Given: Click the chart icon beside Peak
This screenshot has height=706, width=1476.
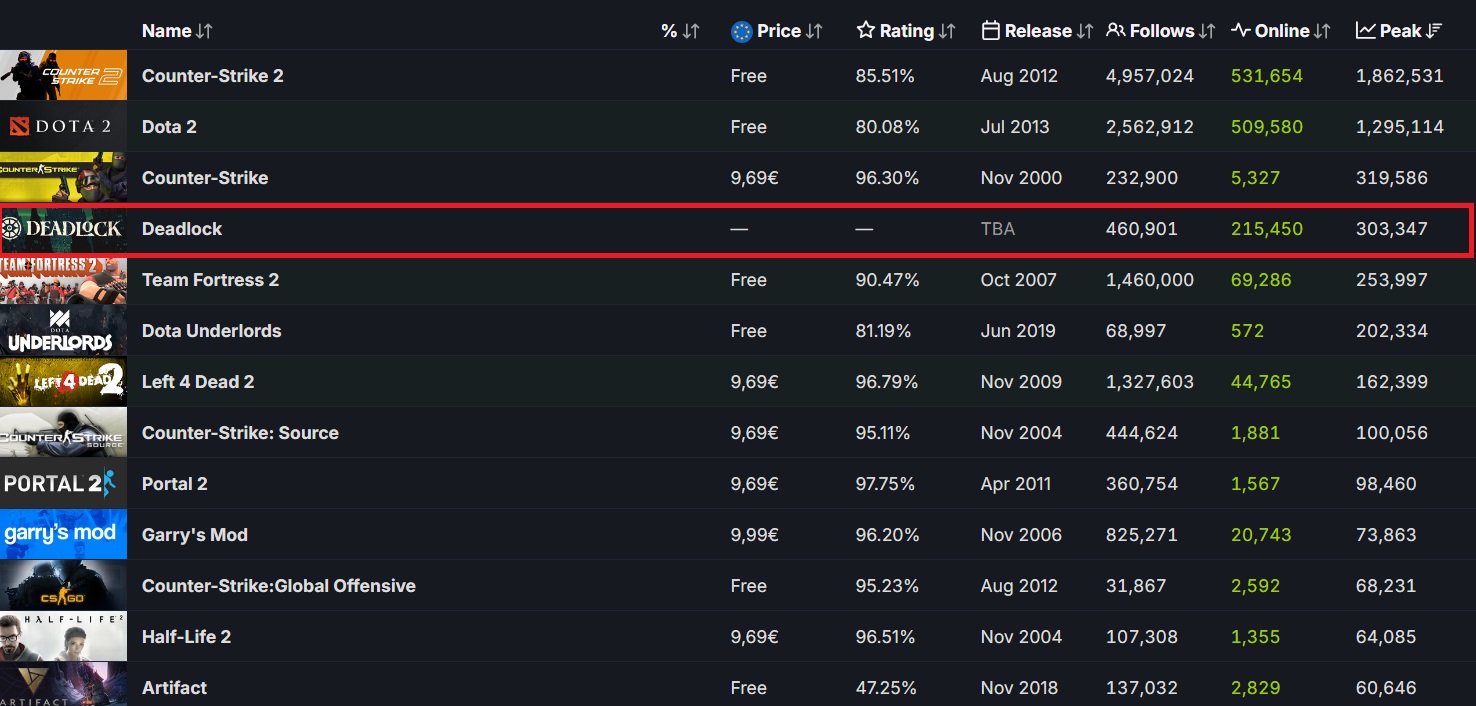Looking at the screenshot, I should 1366,31.
